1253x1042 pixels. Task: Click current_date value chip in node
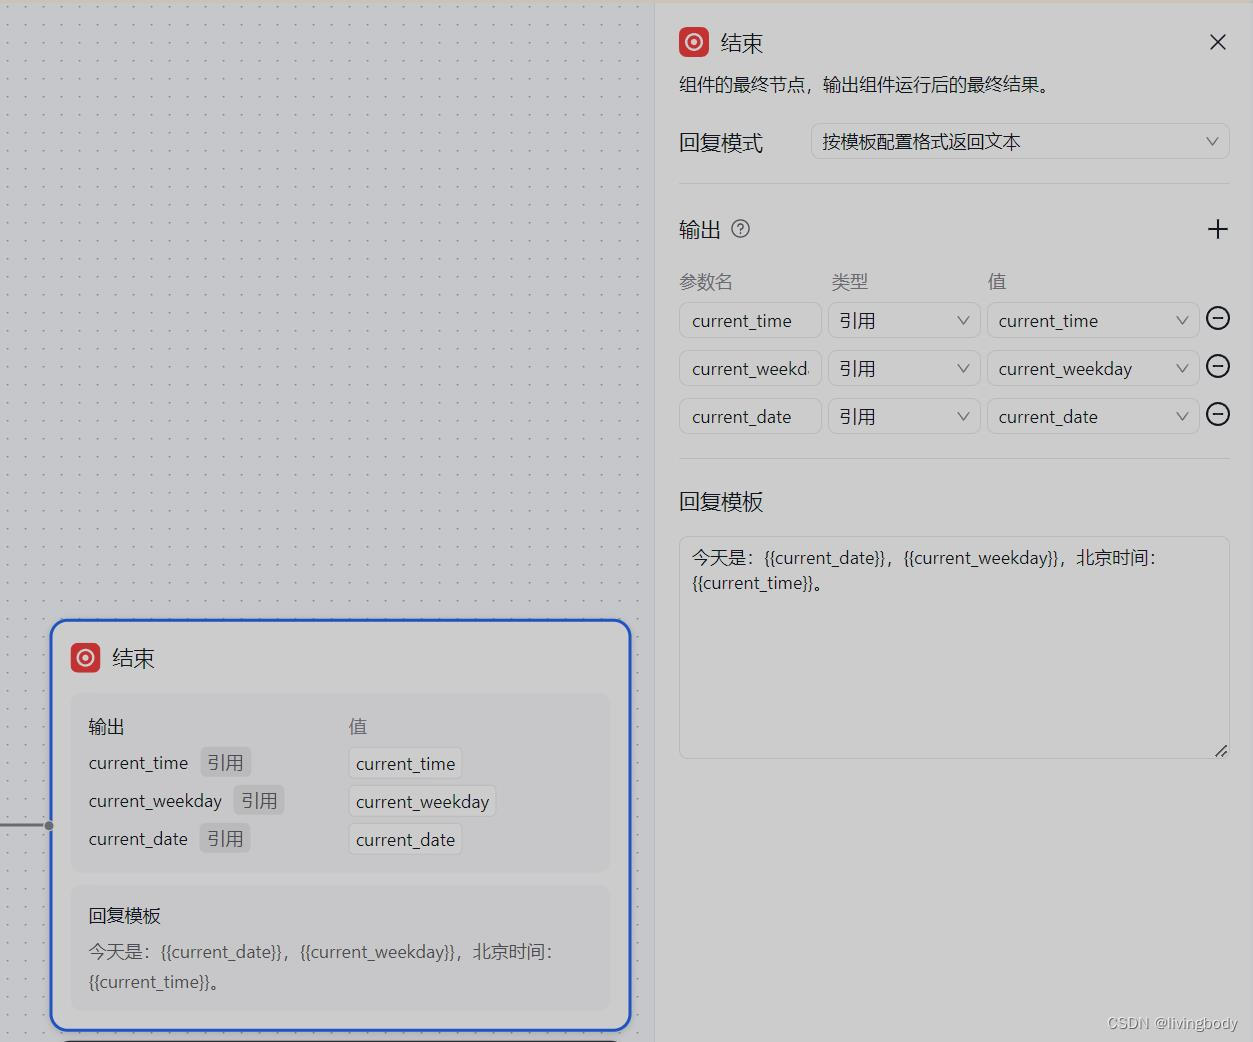click(x=405, y=840)
